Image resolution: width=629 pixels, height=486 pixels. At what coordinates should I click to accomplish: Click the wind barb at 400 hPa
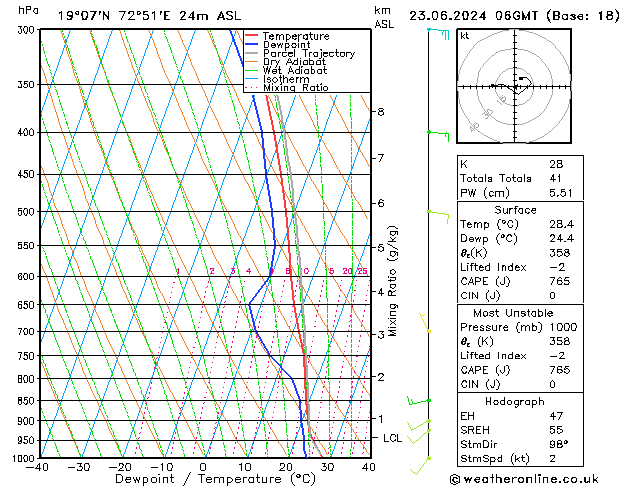(x=438, y=132)
